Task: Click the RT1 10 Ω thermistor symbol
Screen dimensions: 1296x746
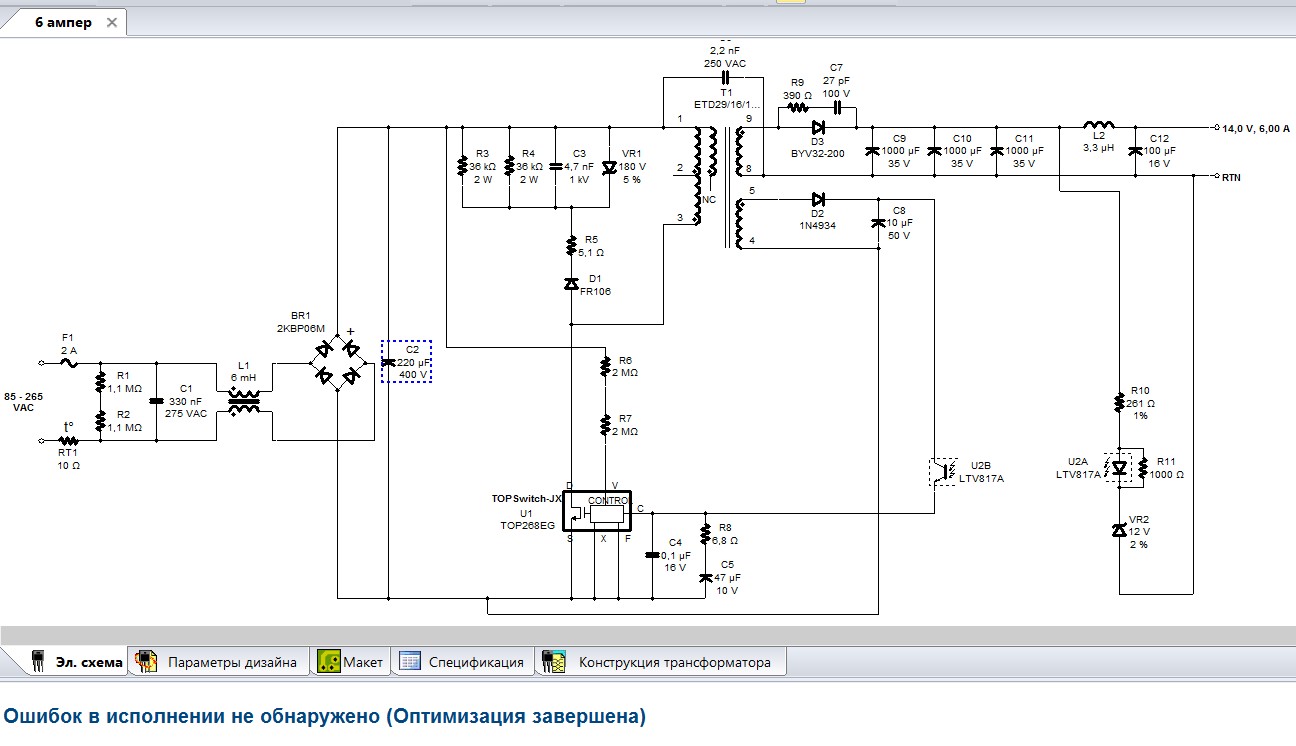Action: (x=67, y=440)
